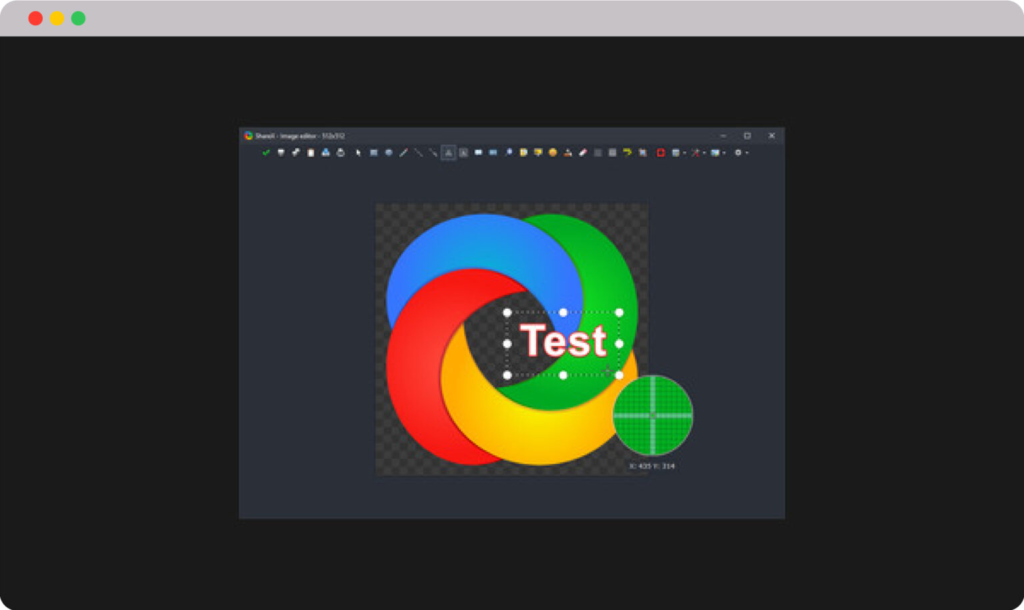Pick the yellow smiley sticker tool
The image size is (1024, 610).
(552, 153)
